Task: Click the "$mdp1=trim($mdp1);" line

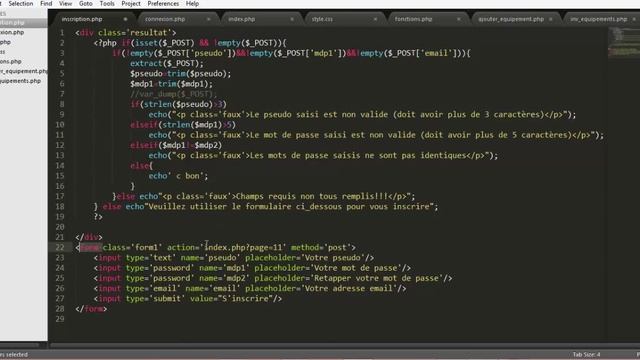Action: pos(171,84)
